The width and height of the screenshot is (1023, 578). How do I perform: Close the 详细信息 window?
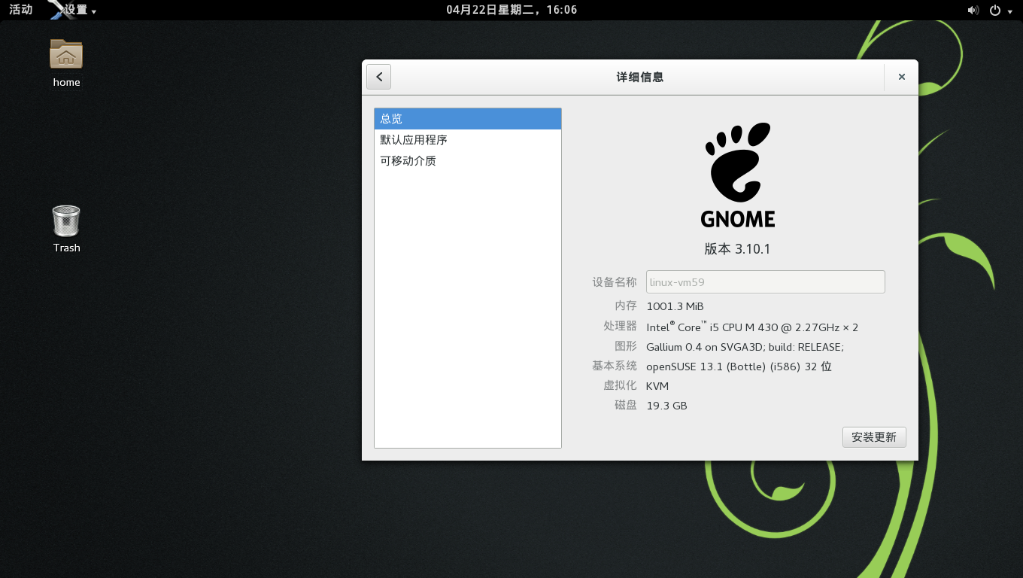pos(902,77)
